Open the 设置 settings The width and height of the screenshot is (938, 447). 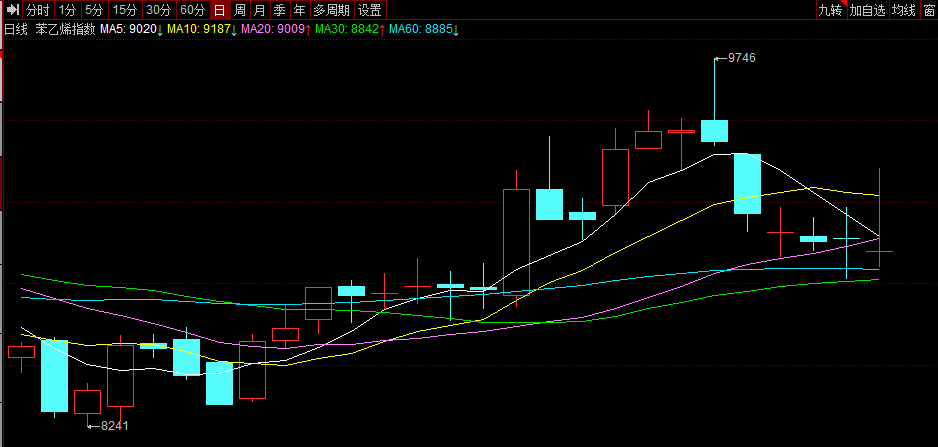click(x=370, y=10)
